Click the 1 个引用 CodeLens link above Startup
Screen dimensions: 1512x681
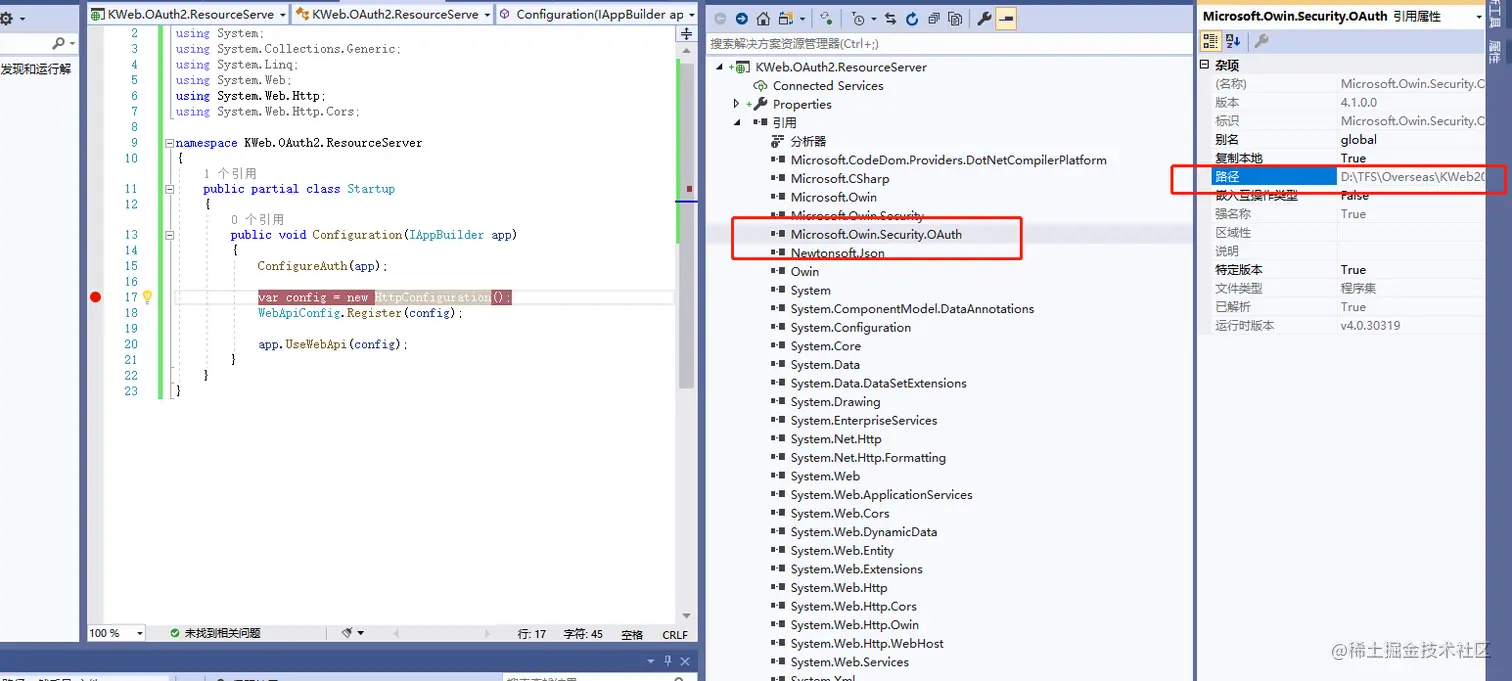[230, 174]
